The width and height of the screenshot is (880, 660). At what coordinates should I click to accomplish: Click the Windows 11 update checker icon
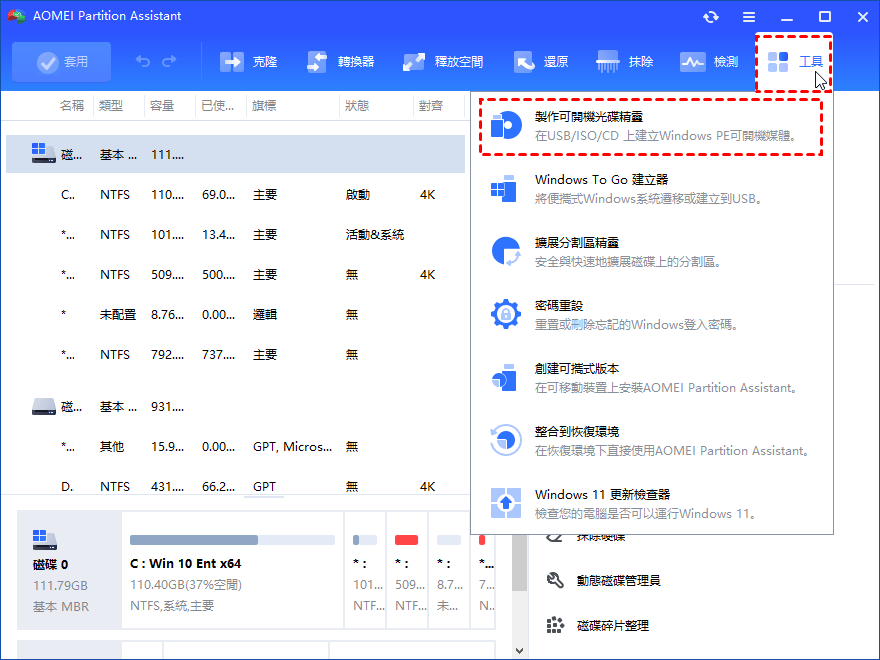click(506, 503)
